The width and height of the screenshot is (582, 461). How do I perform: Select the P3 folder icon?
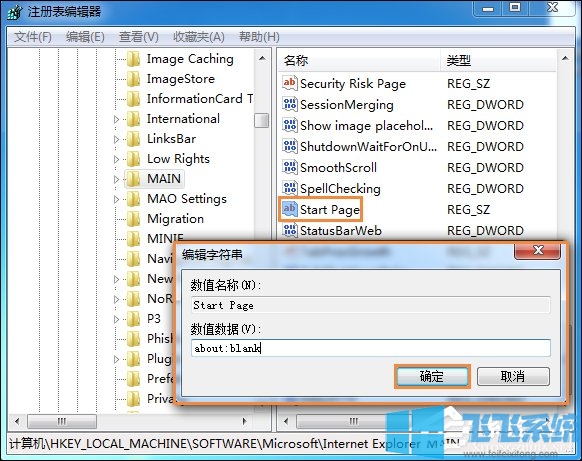tap(133, 319)
